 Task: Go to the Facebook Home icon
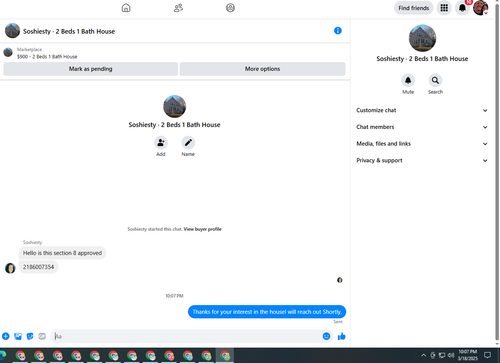pyautogui.click(x=126, y=8)
